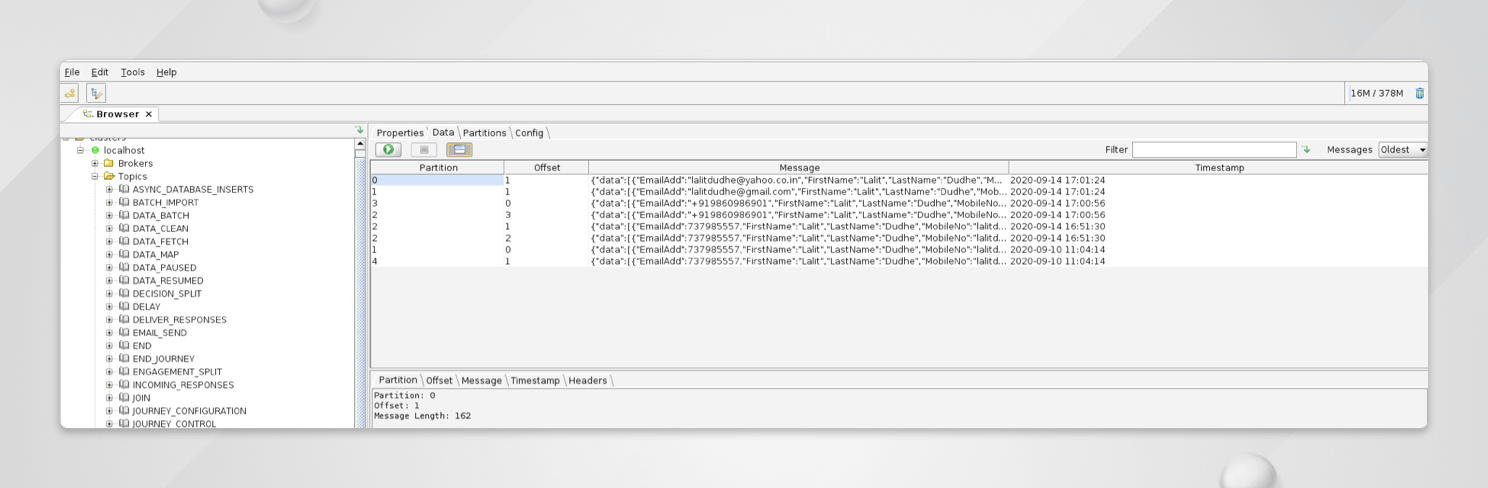Click the ASYNC_DATABASE_INSERTS topic icon
Image resolution: width=1488 pixels, height=488 pixels.
click(x=124, y=189)
